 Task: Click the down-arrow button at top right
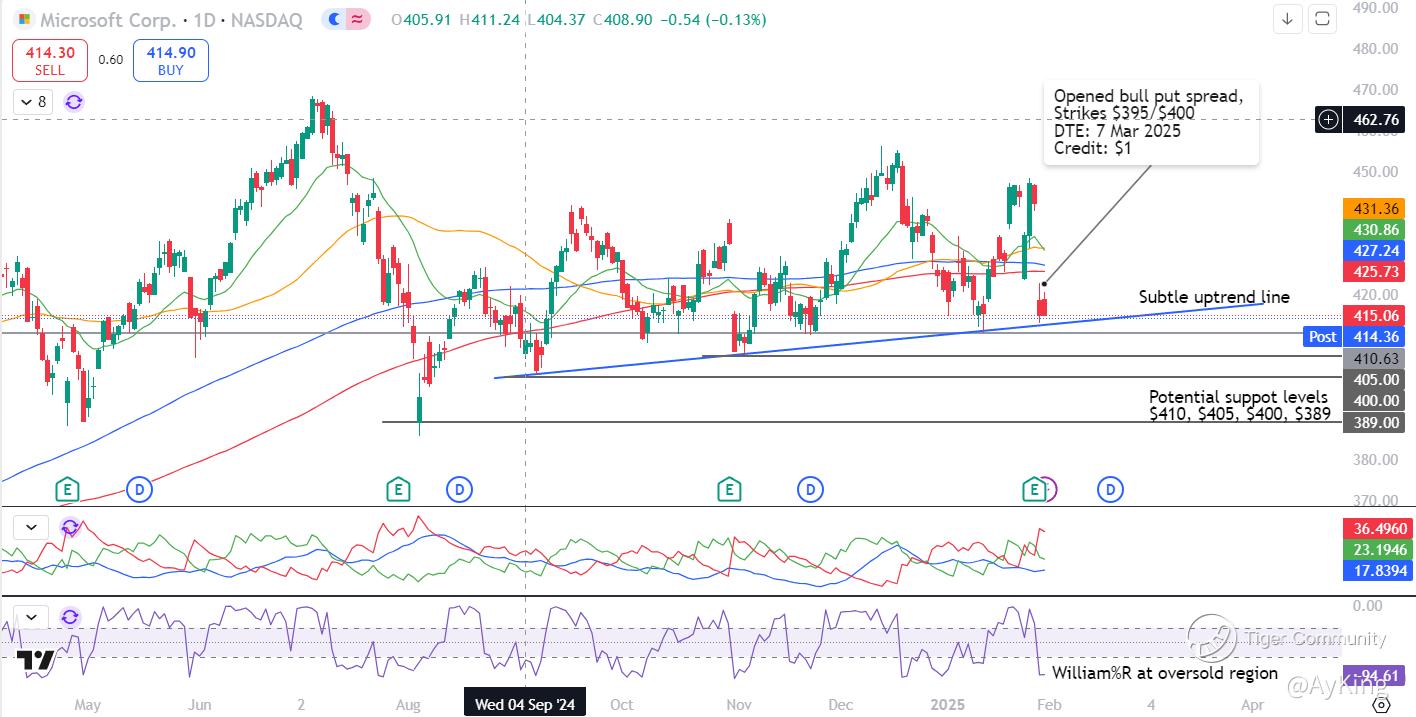point(1287,18)
